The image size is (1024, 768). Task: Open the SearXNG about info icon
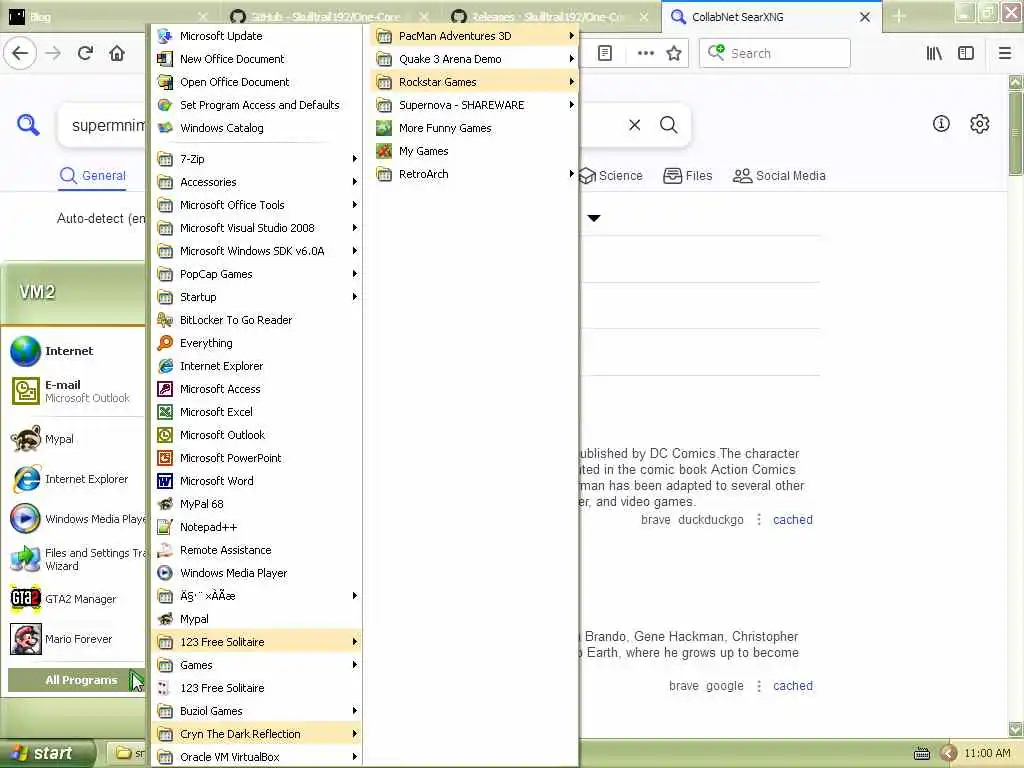pyautogui.click(x=941, y=124)
